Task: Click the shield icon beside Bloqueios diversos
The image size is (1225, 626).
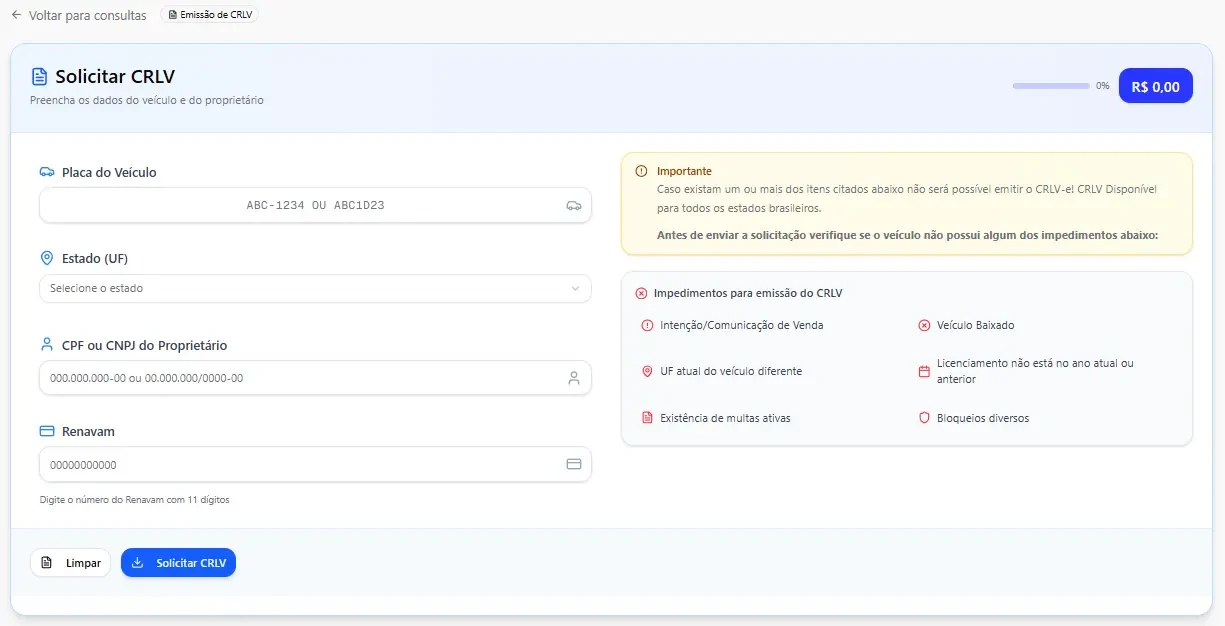Action: 923,418
